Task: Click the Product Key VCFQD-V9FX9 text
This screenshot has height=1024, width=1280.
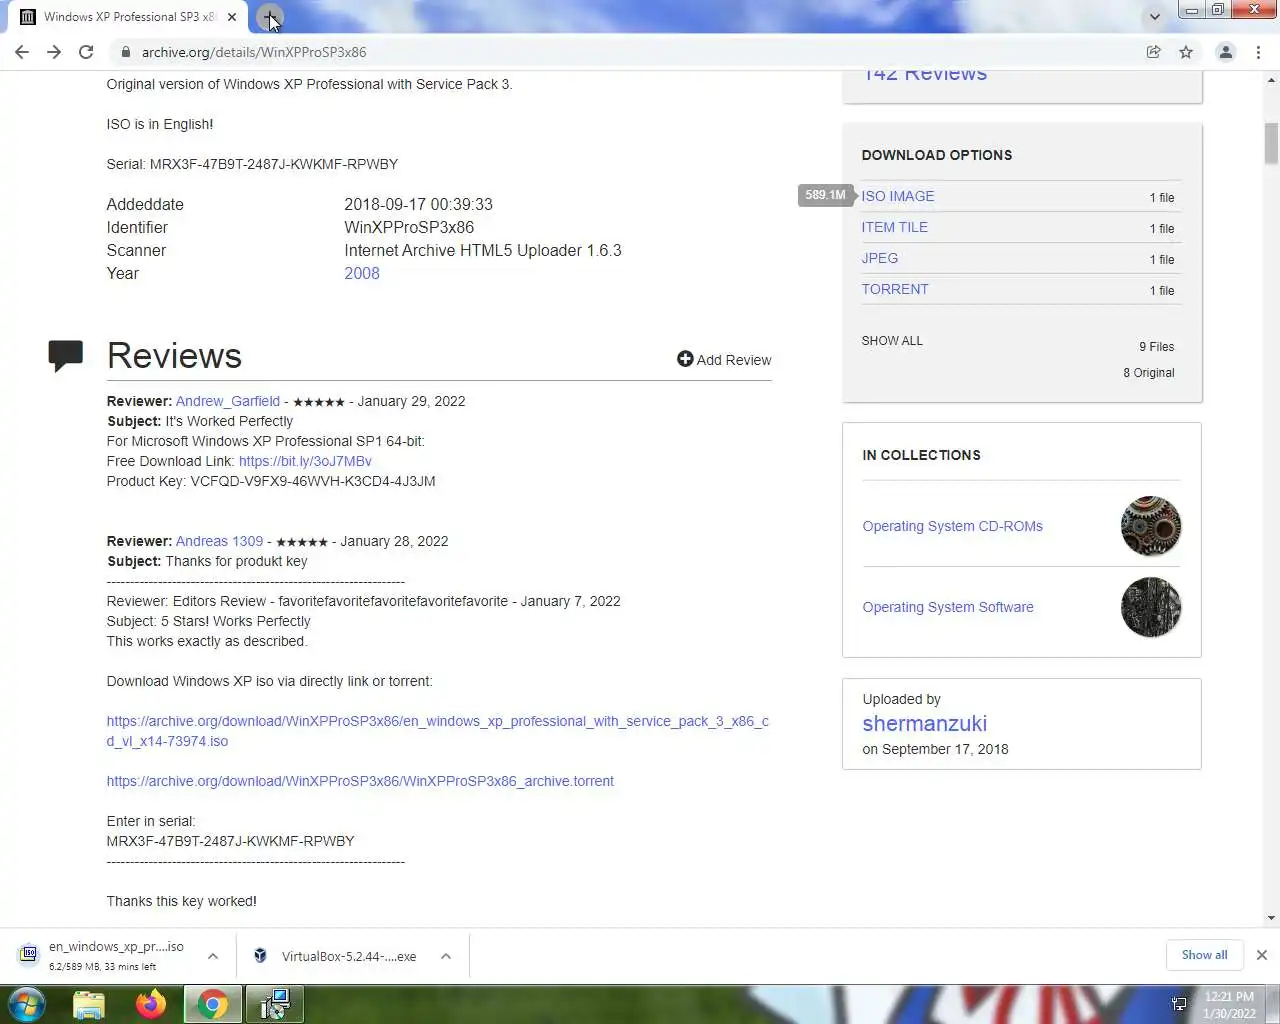Action: [x=313, y=481]
